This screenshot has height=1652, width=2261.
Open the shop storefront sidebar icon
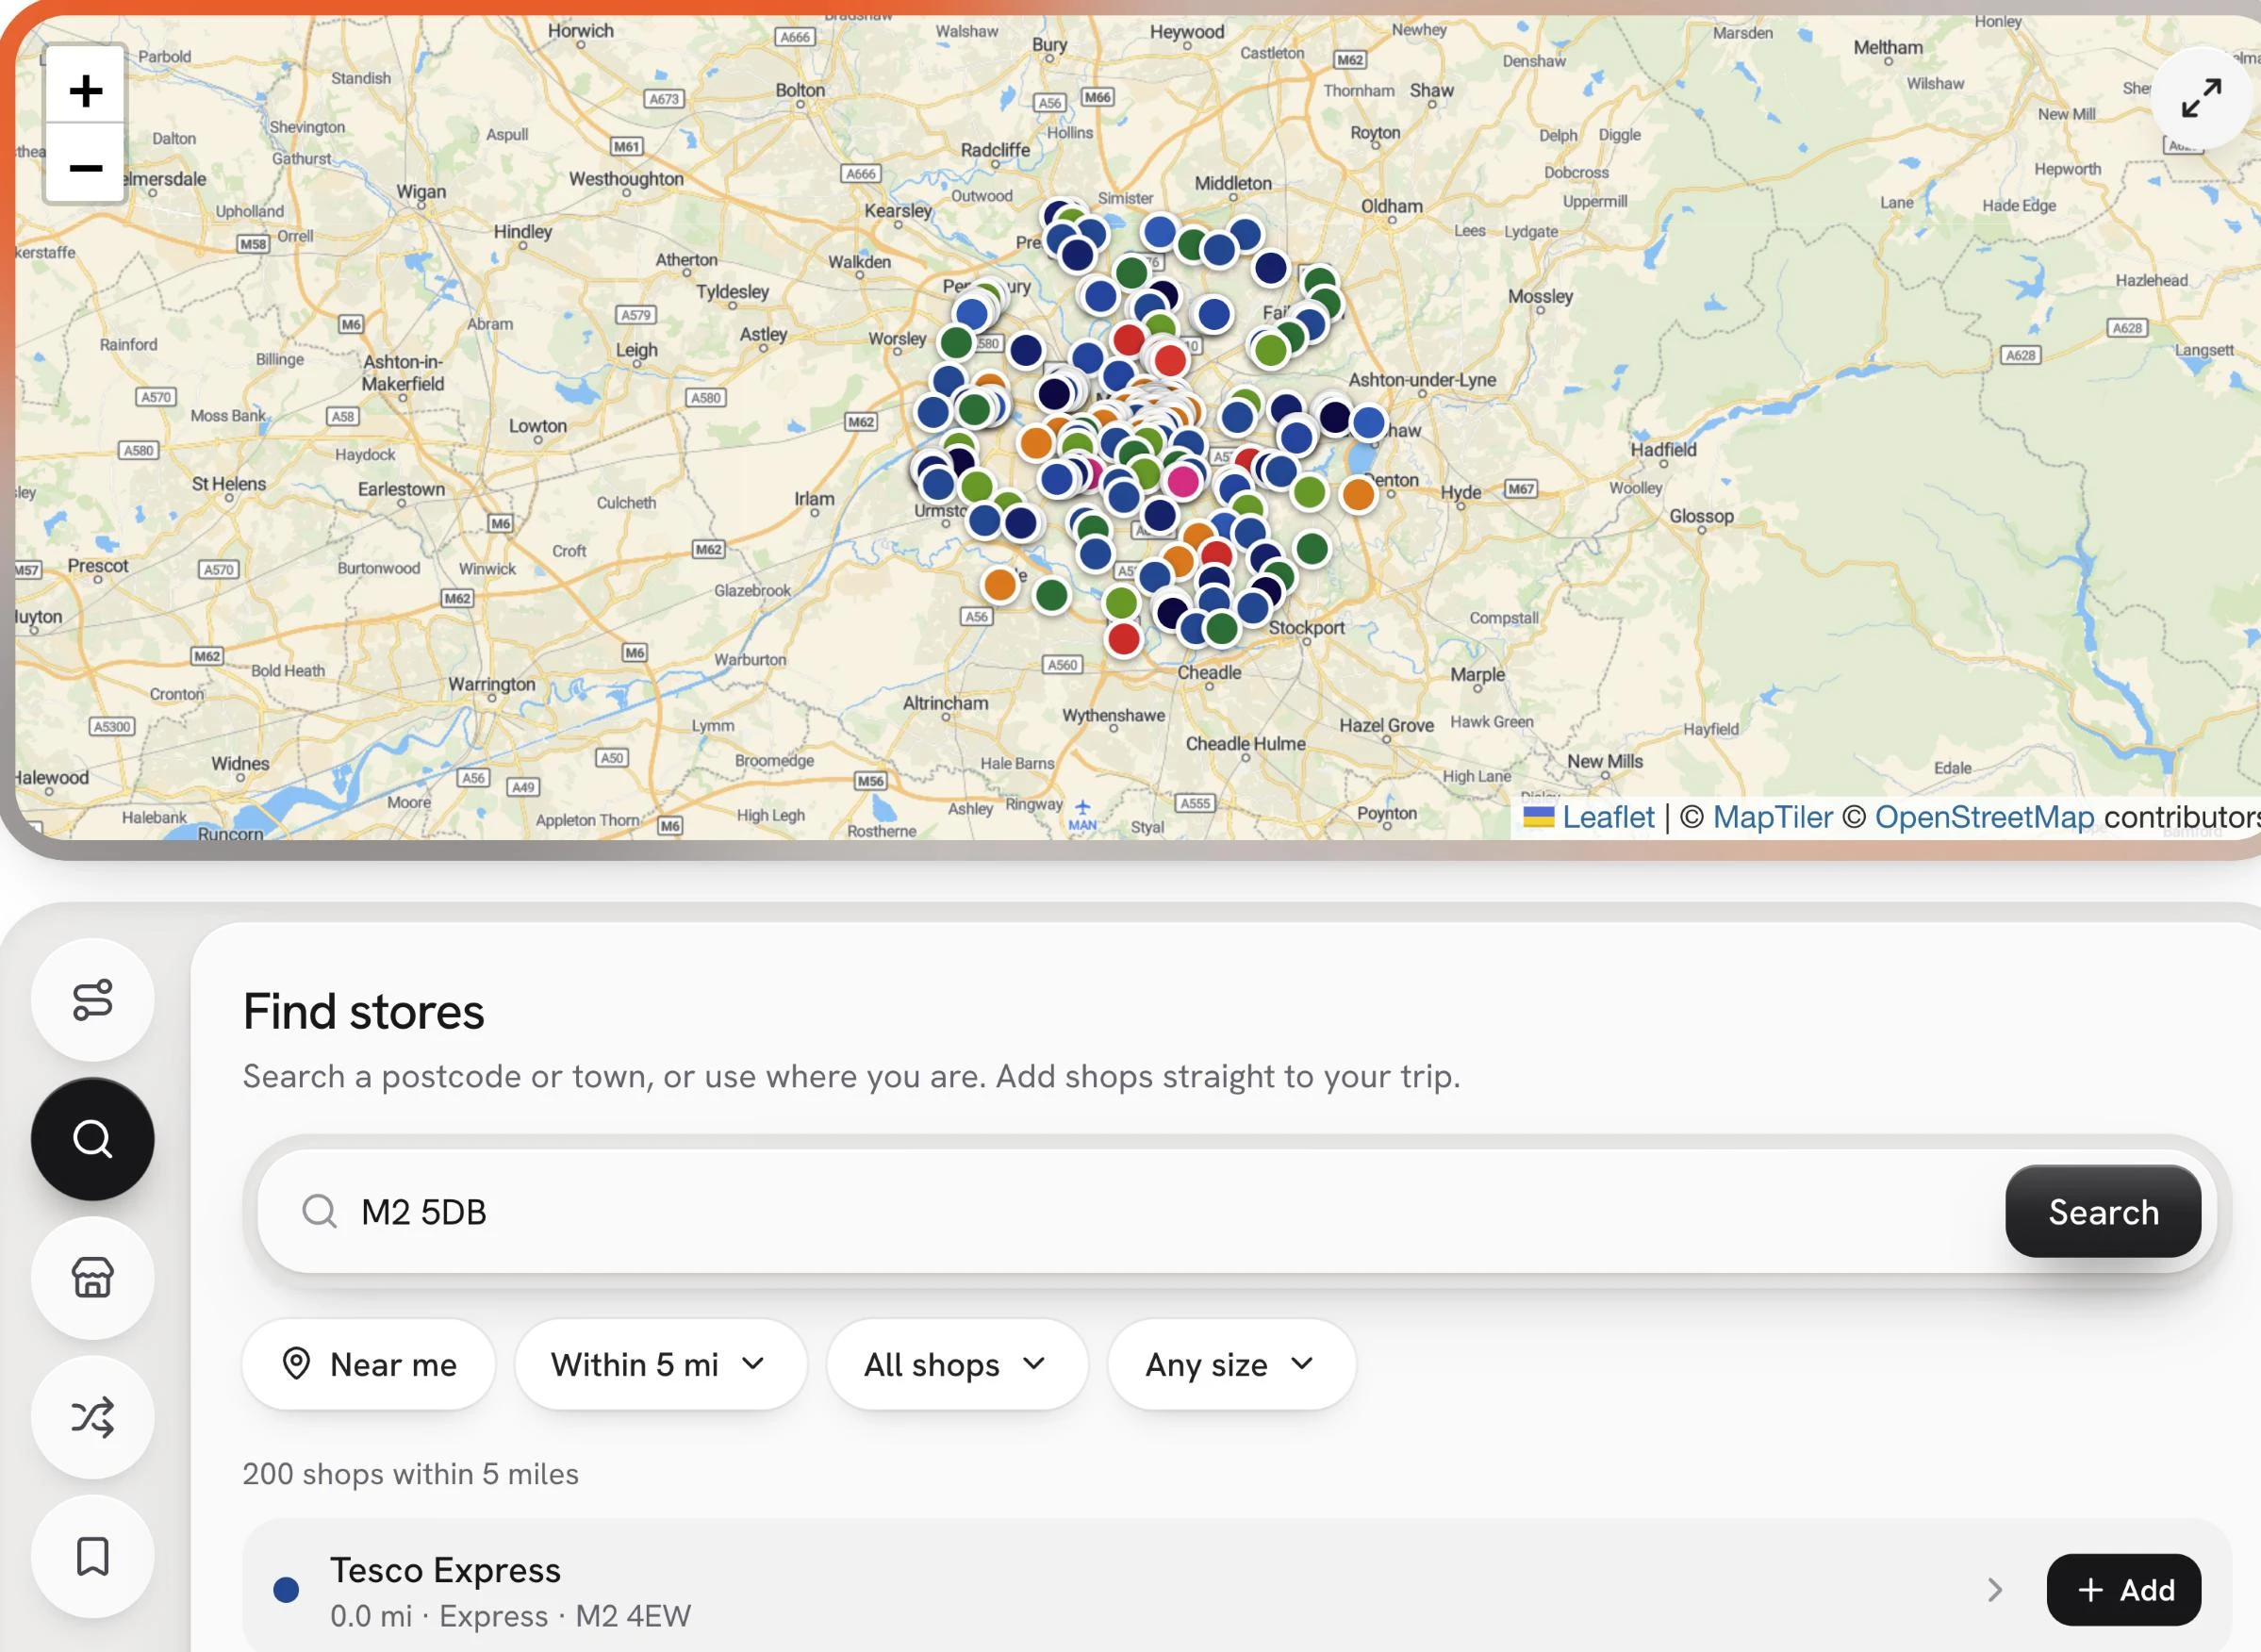[93, 1278]
